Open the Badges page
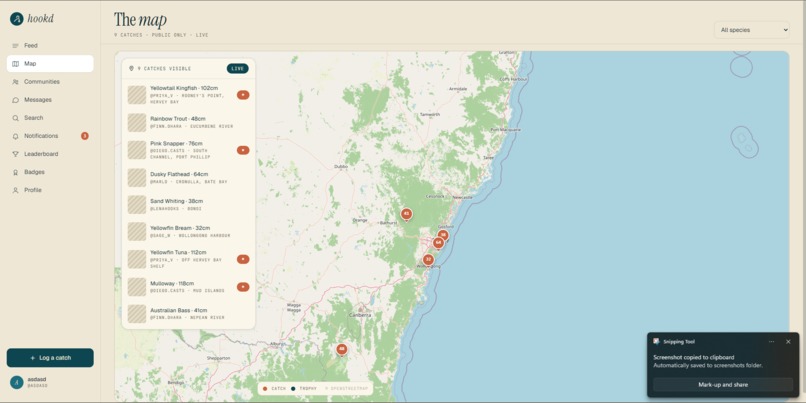This screenshot has height=403, width=806. [x=50, y=172]
